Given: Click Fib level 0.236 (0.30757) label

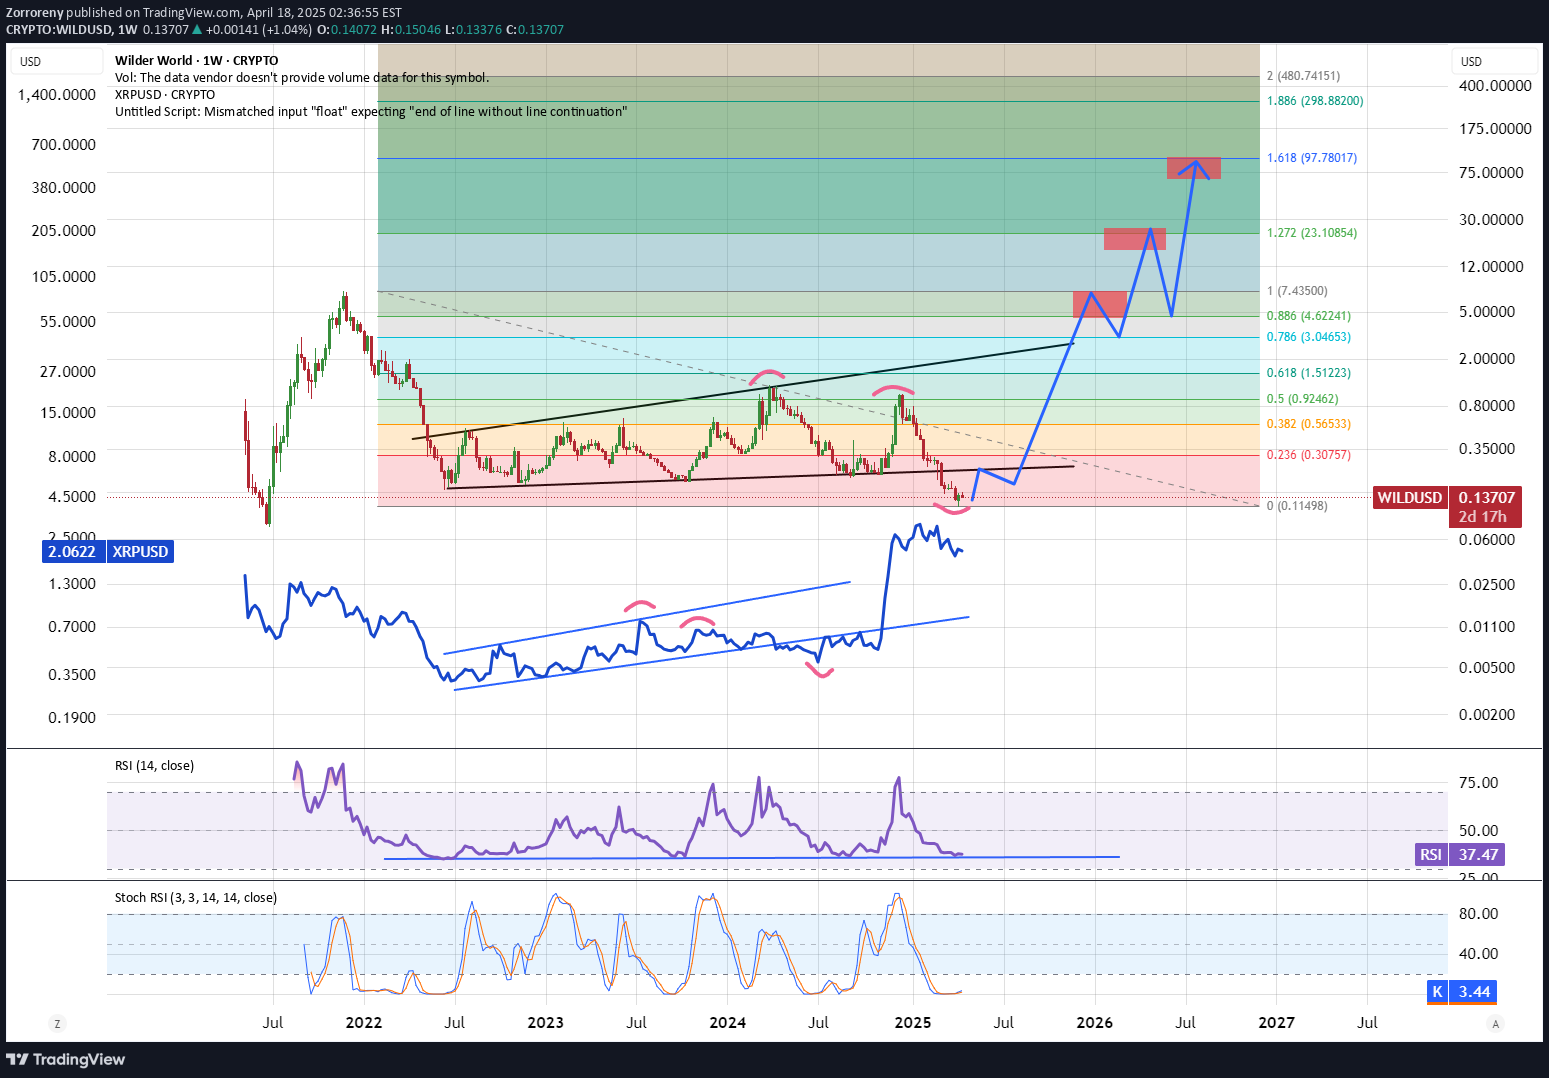Looking at the screenshot, I should [1309, 455].
